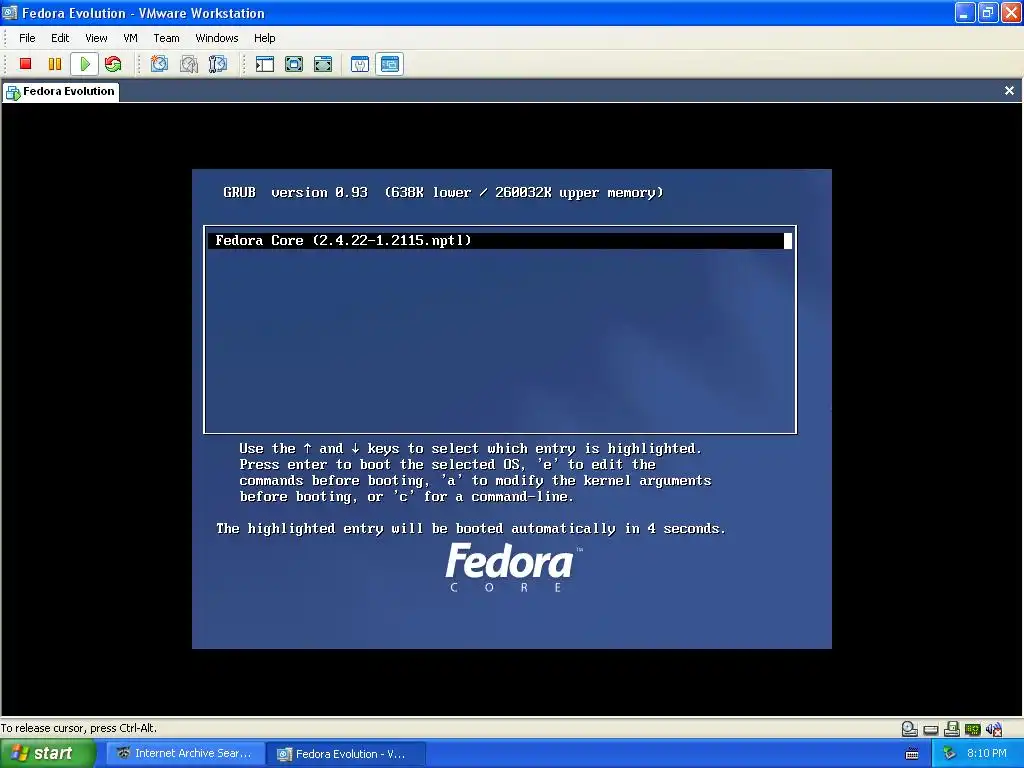The height and width of the screenshot is (768, 1024).
Task: Click the 8:10 PM system clock
Action: pyautogui.click(x=986, y=754)
